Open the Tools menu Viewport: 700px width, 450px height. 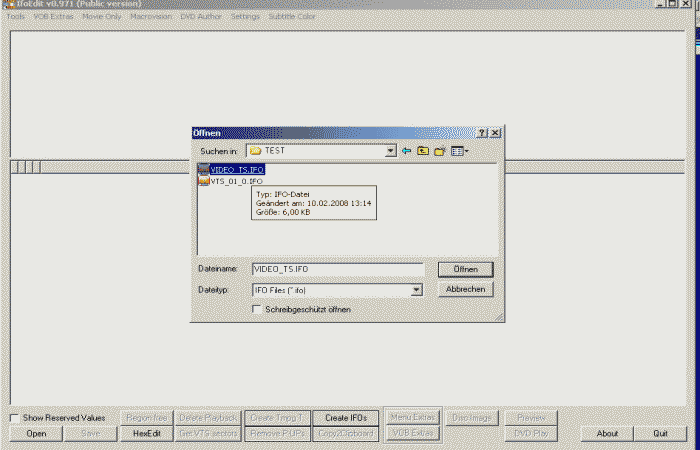(16, 17)
